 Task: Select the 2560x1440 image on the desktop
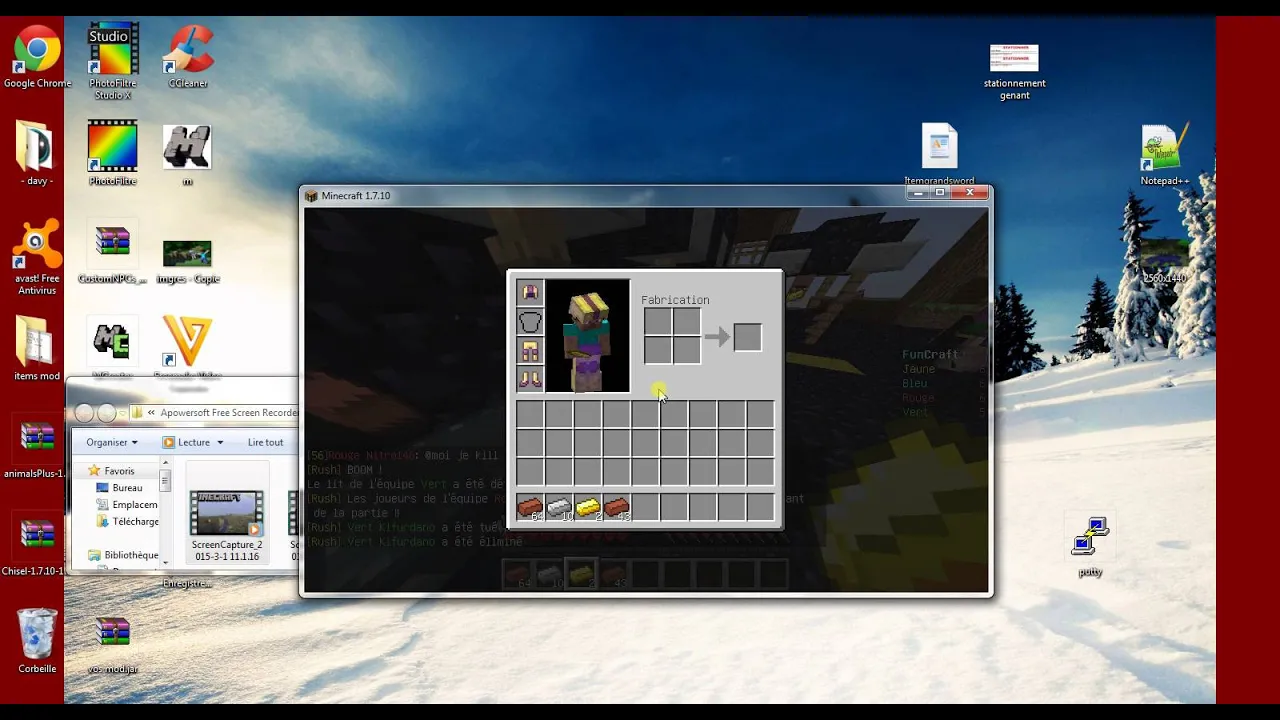1164,260
